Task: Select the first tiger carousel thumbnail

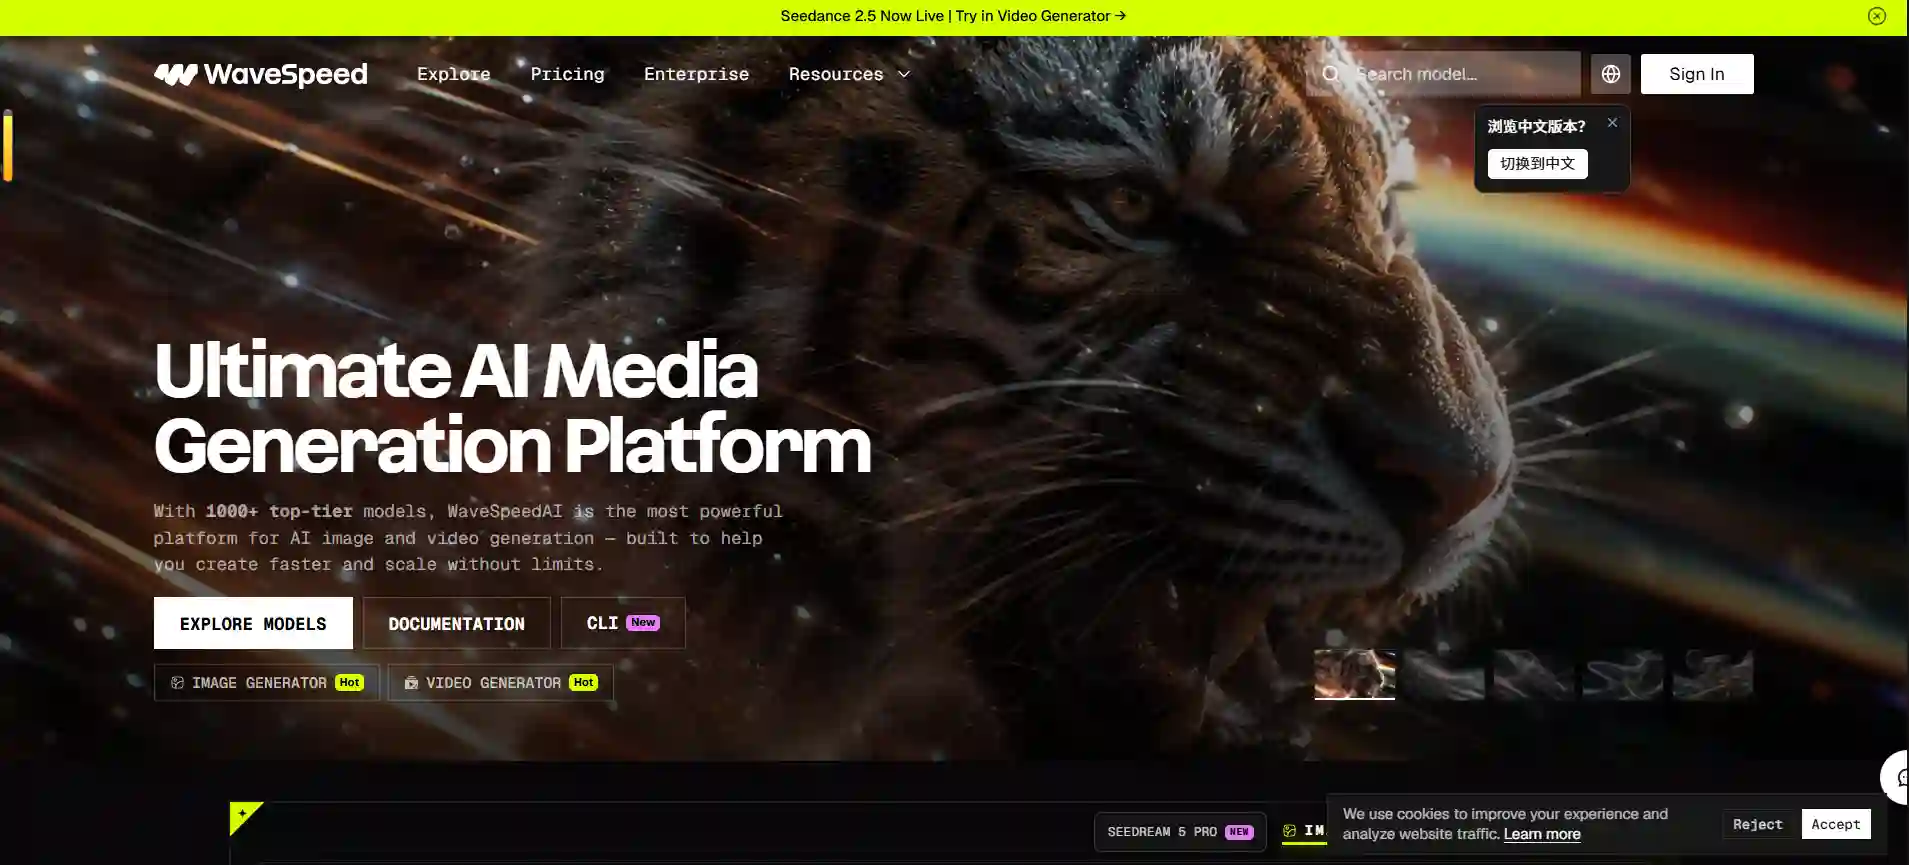Action: coord(1354,674)
